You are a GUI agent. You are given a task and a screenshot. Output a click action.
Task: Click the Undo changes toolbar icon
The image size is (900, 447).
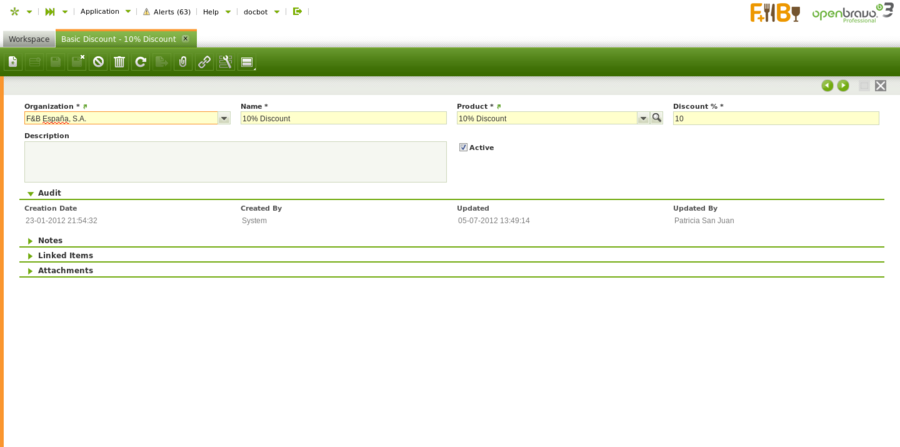(x=98, y=62)
